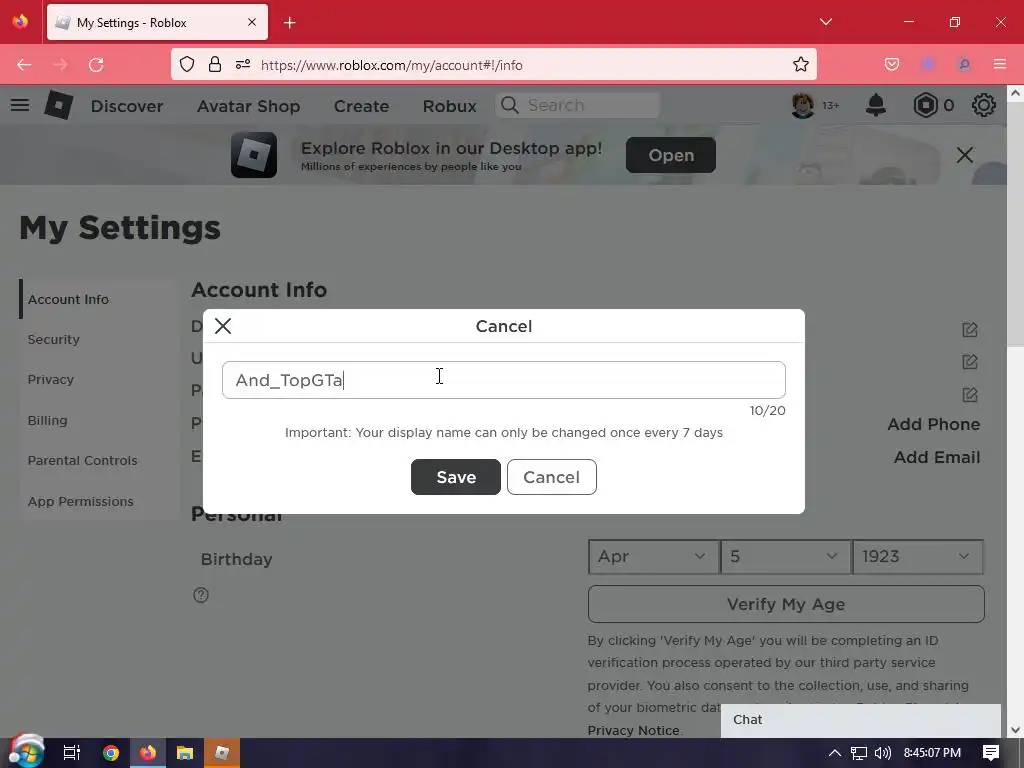Open a new browser tab
Viewport: 1024px width, 768px height.
coord(289,23)
